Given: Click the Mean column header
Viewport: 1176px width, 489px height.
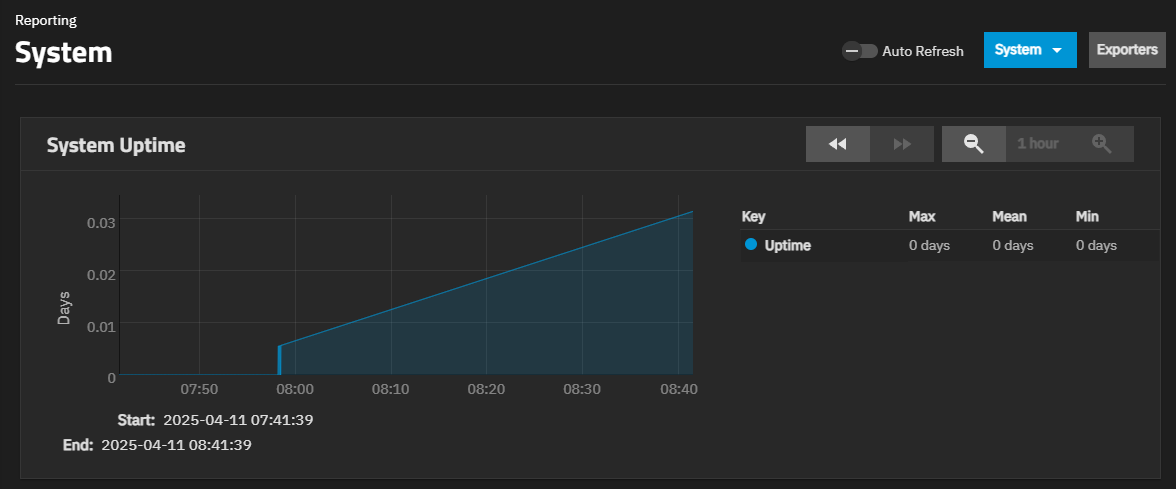Looking at the screenshot, I should coord(1009,216).
